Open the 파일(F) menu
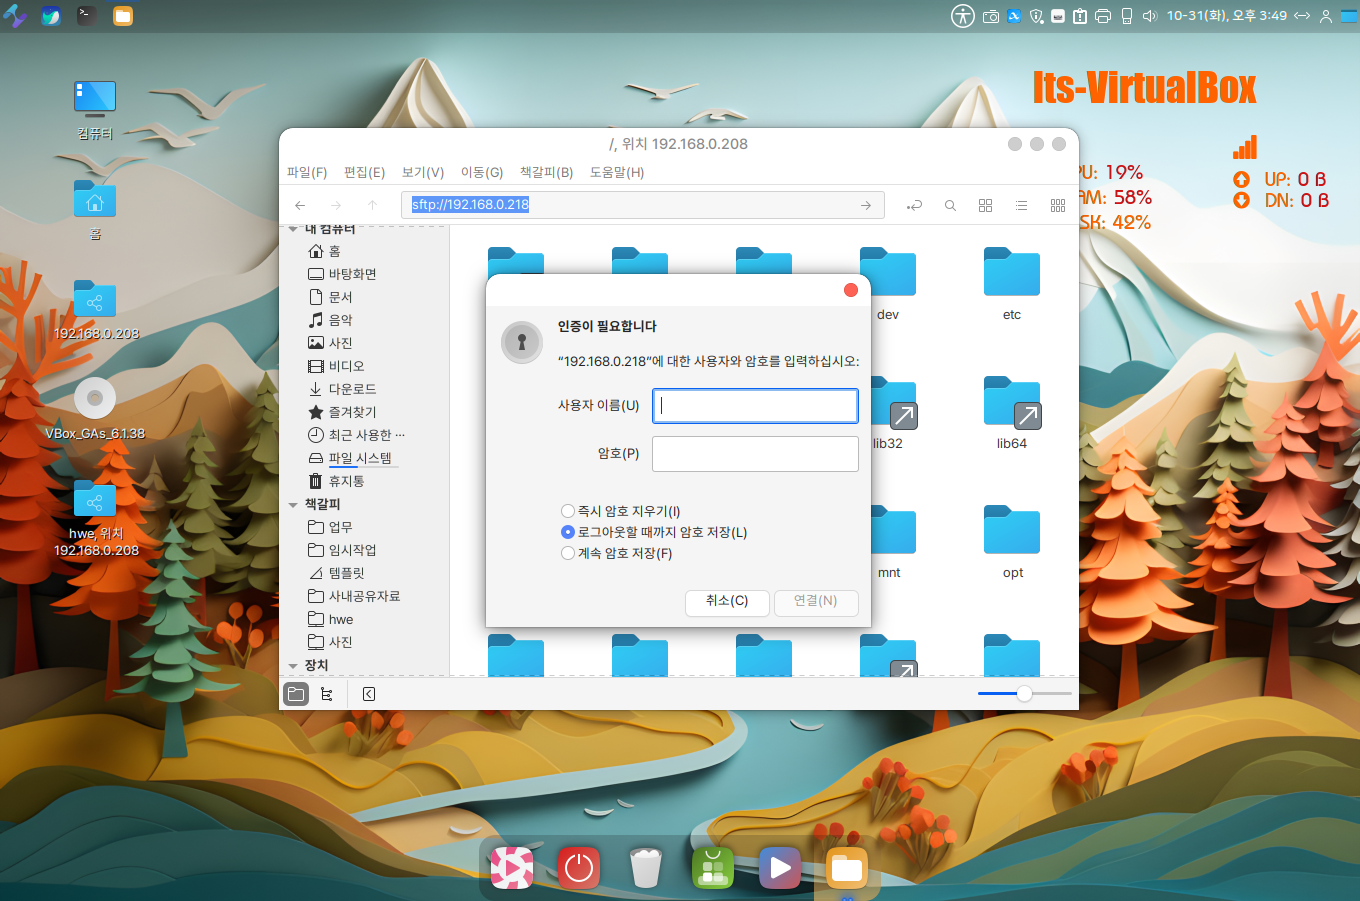The image size is (1360, 901). [x=306, y=172]
